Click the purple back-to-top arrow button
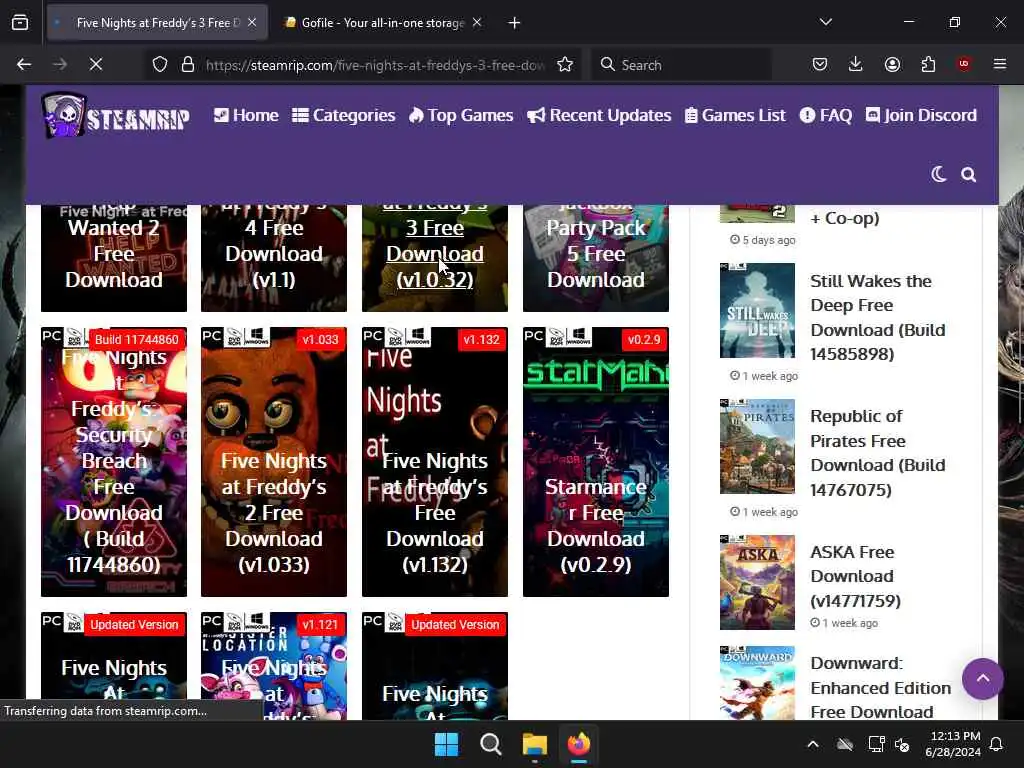The image size is (1024, 768). click(982, 679)
